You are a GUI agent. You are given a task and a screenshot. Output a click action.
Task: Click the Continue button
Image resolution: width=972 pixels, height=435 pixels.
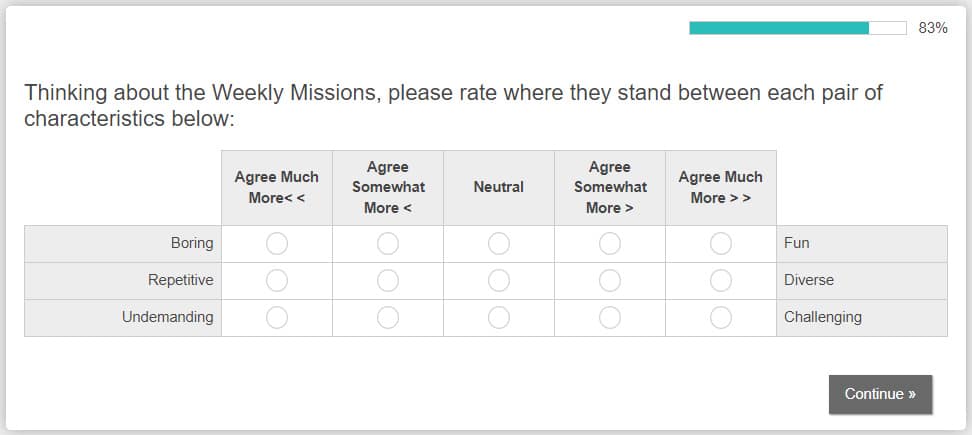tap(880, 394)
